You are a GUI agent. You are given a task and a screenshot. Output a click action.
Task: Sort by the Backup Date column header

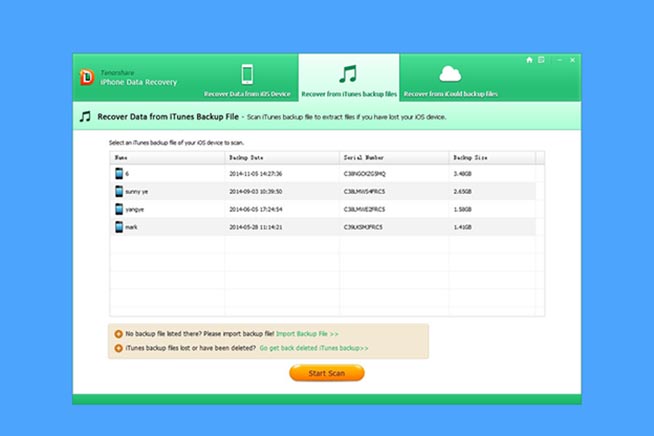click(x=282, y=158)
